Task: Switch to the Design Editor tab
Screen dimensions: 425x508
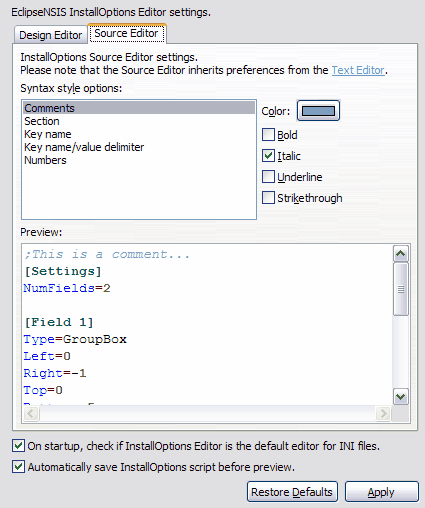Action: [x=51, y=35]
